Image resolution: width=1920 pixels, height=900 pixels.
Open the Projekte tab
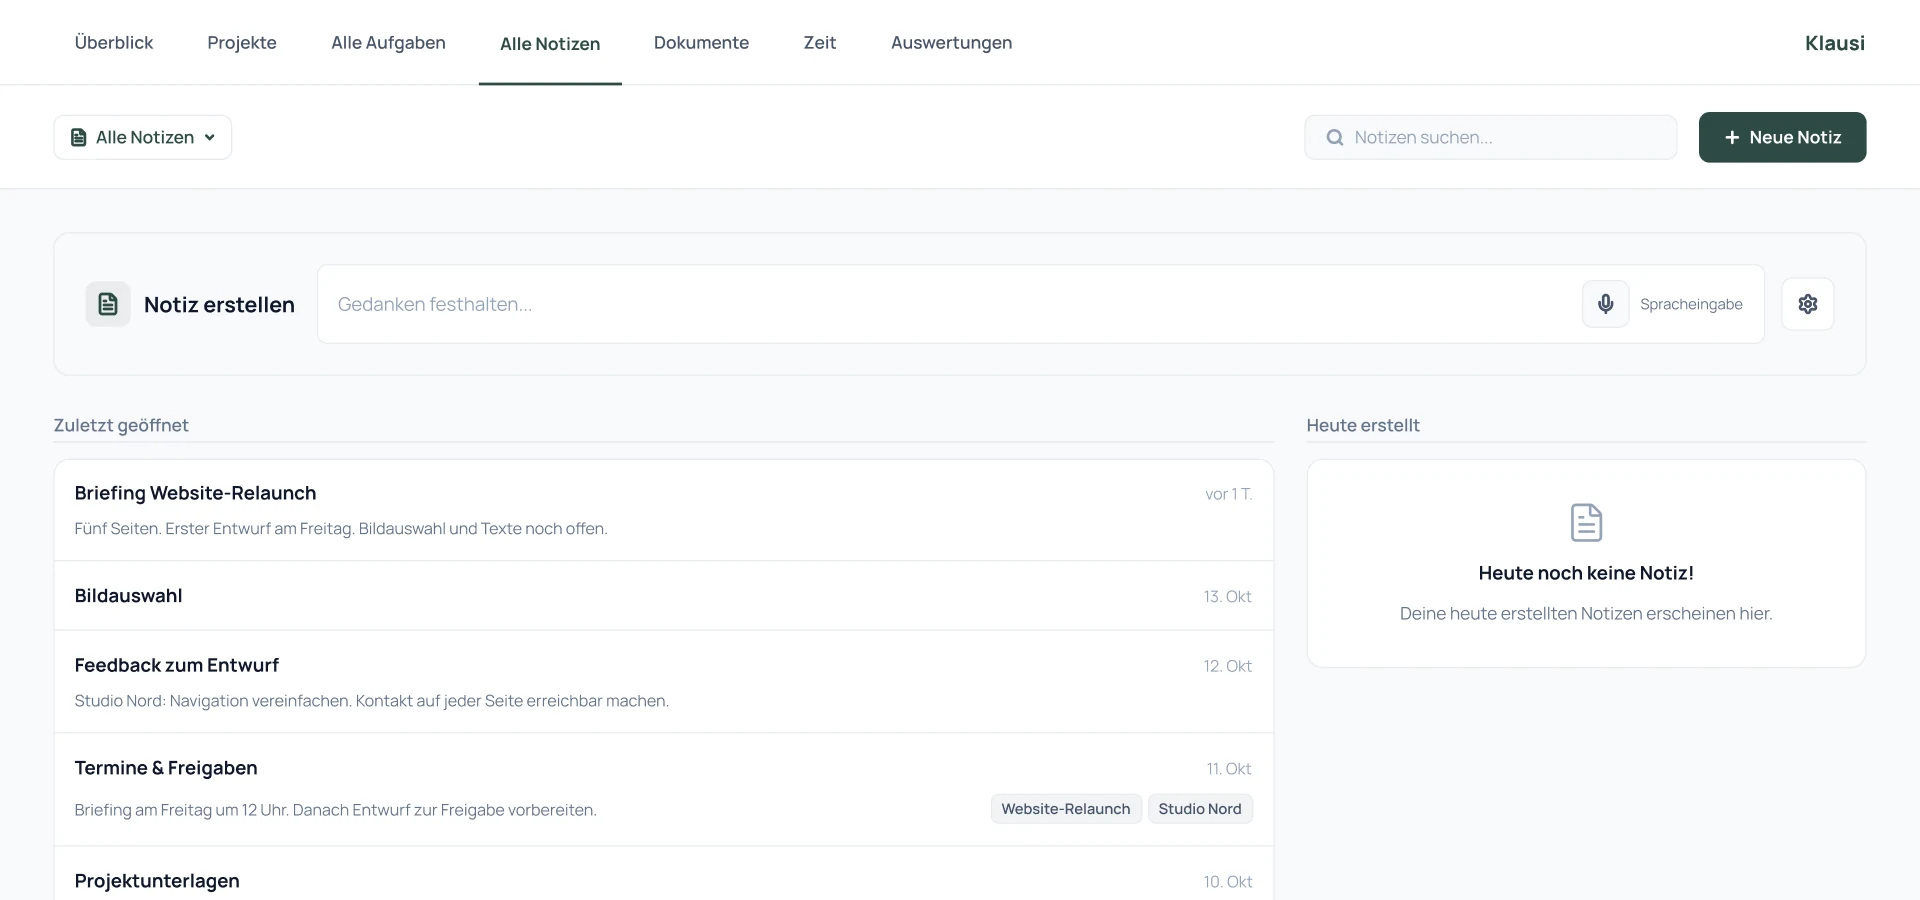tap(242, 43)
